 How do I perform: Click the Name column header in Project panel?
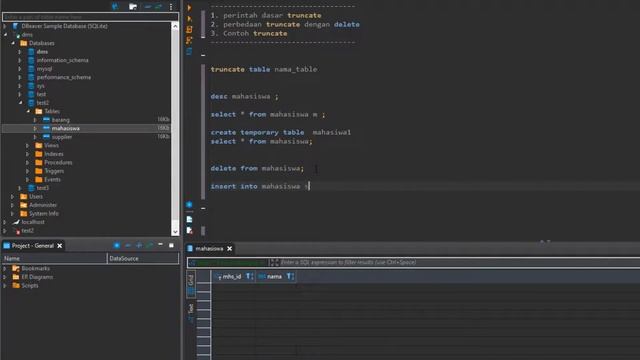click(x=54, y=258)
